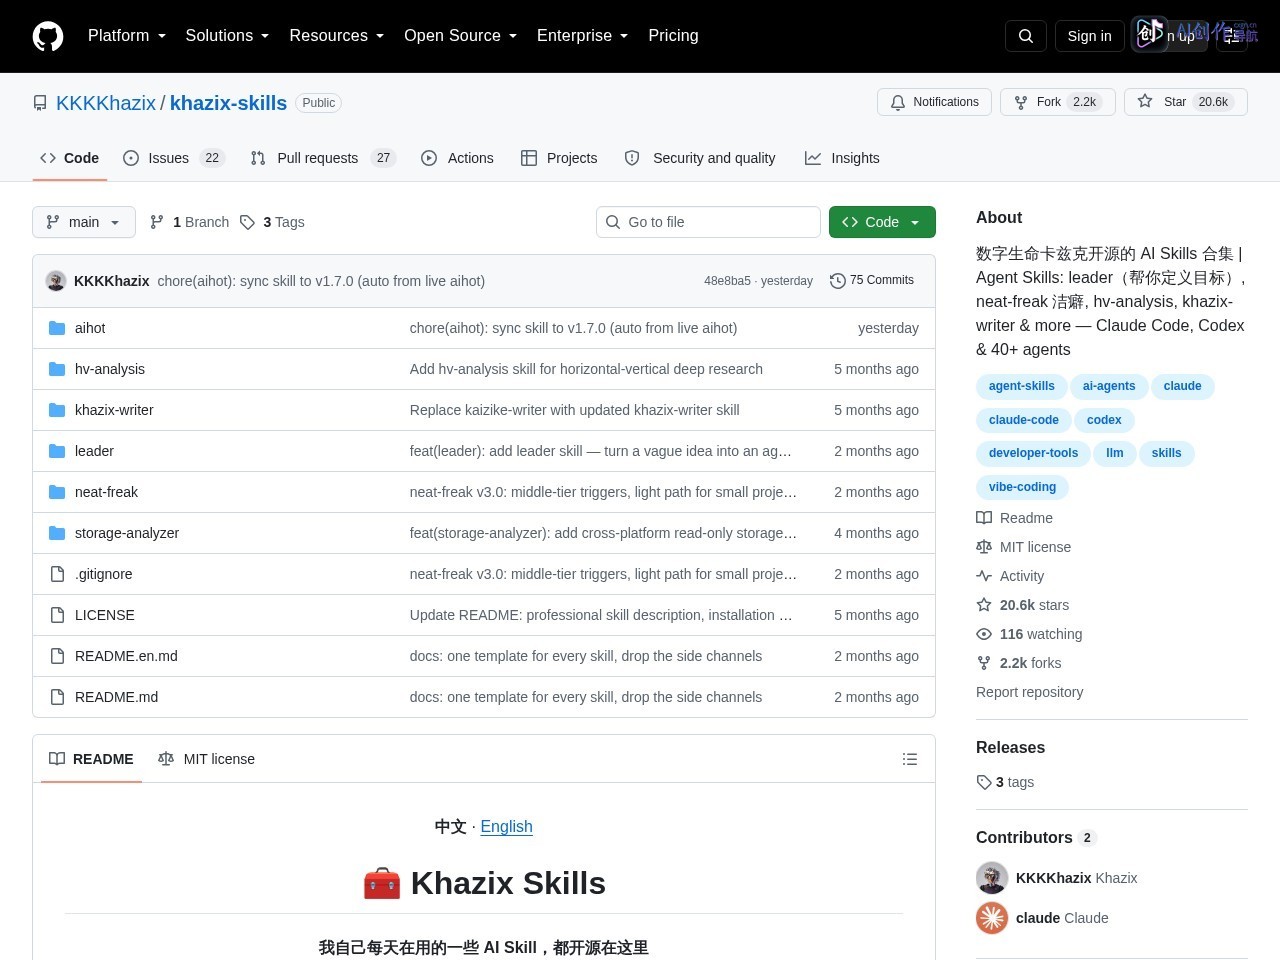This screenshot has width=1280, height=960.
Task: Click the eye icon beside 116 watching
Action: (x=984, y=634)
